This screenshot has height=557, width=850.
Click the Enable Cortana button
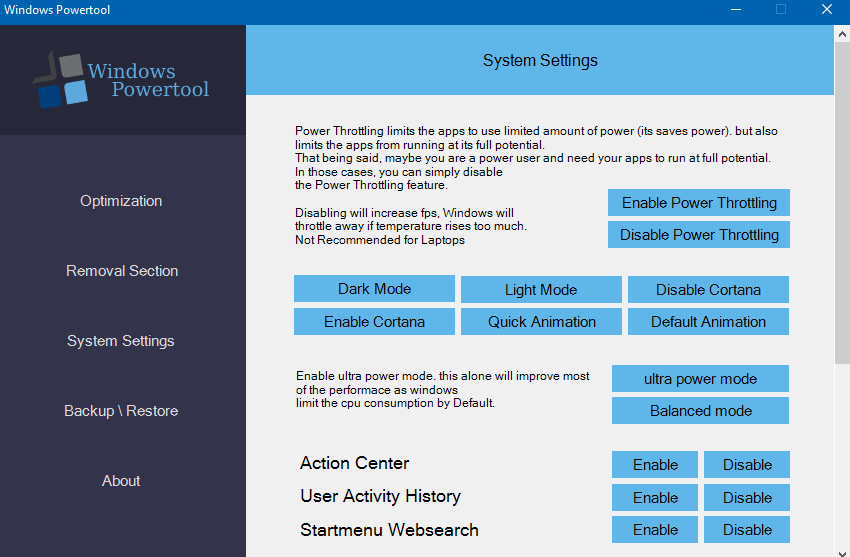point(374,322)
